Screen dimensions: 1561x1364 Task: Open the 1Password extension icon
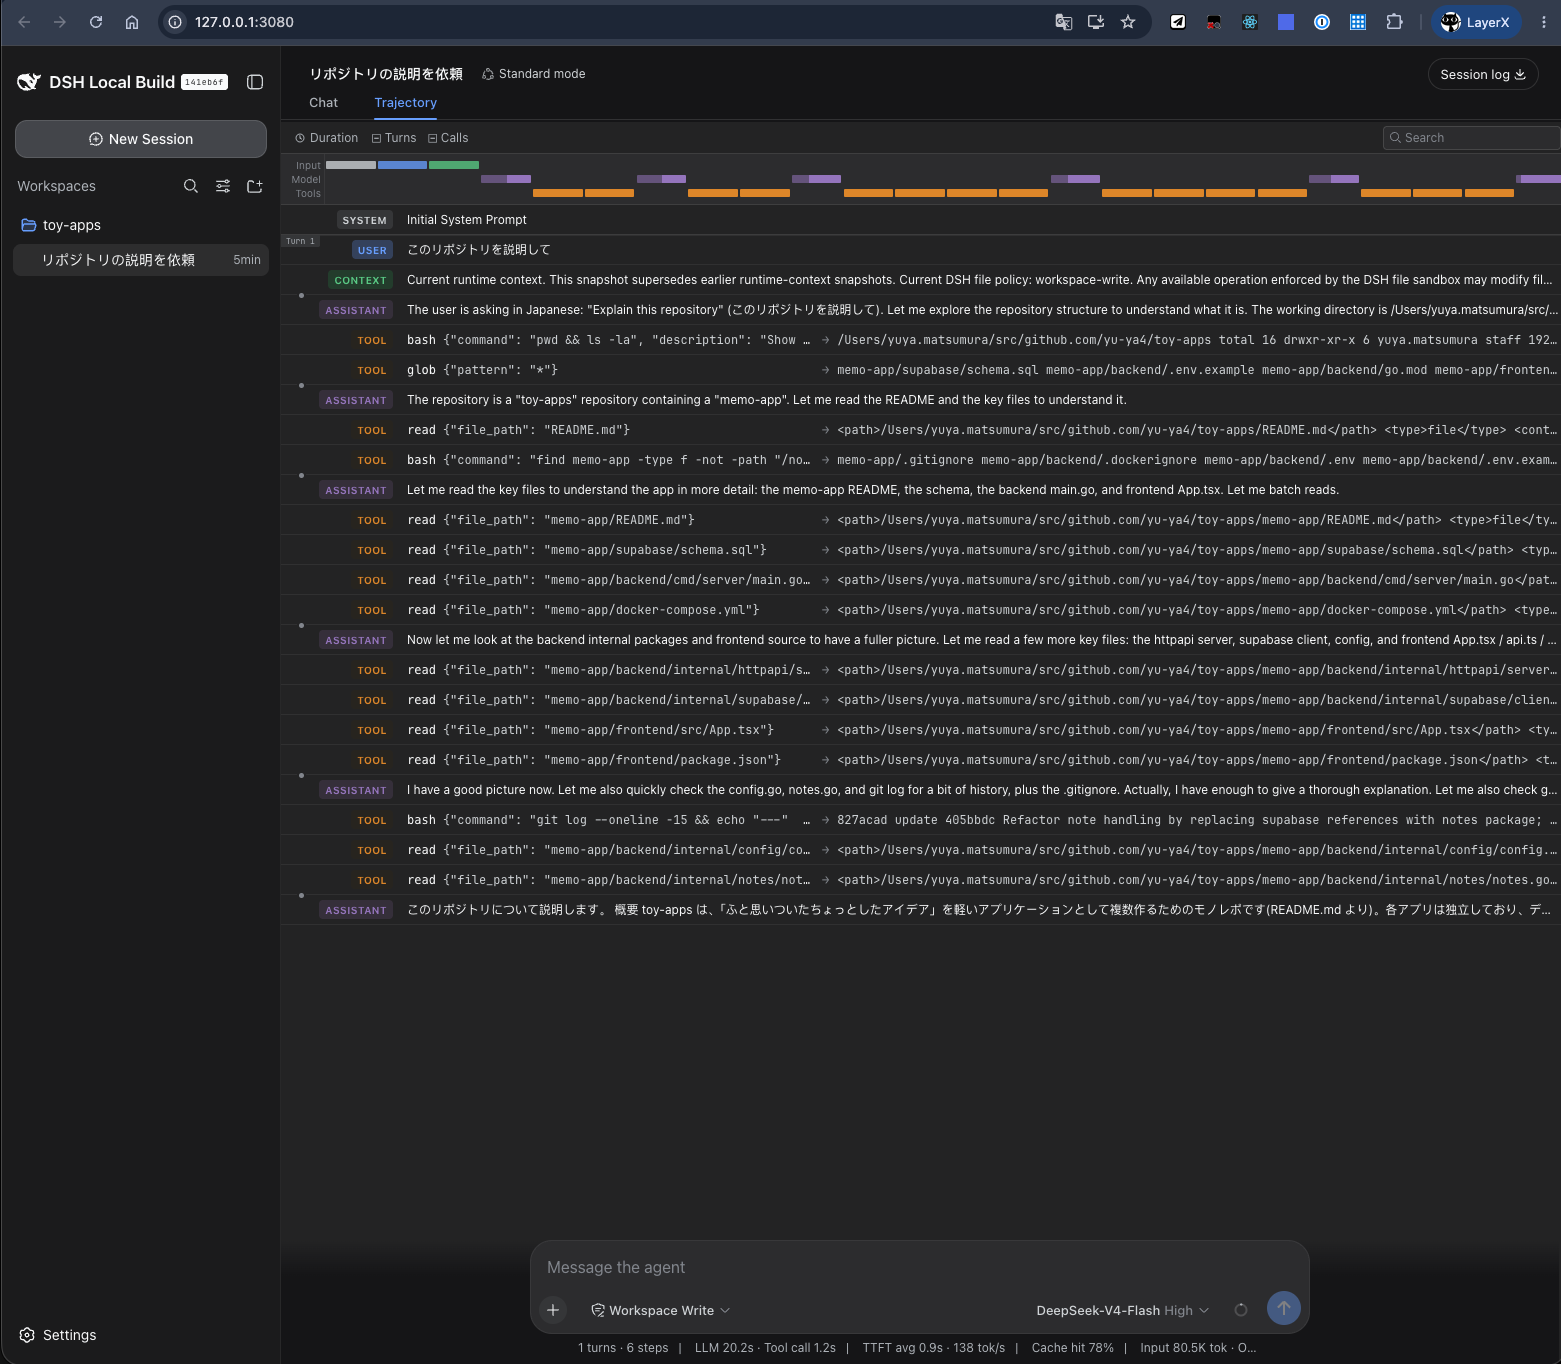coord(1322,22)
